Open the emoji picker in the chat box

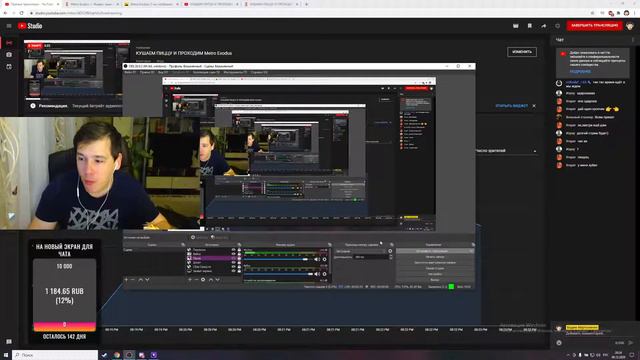tap(559, 342)
